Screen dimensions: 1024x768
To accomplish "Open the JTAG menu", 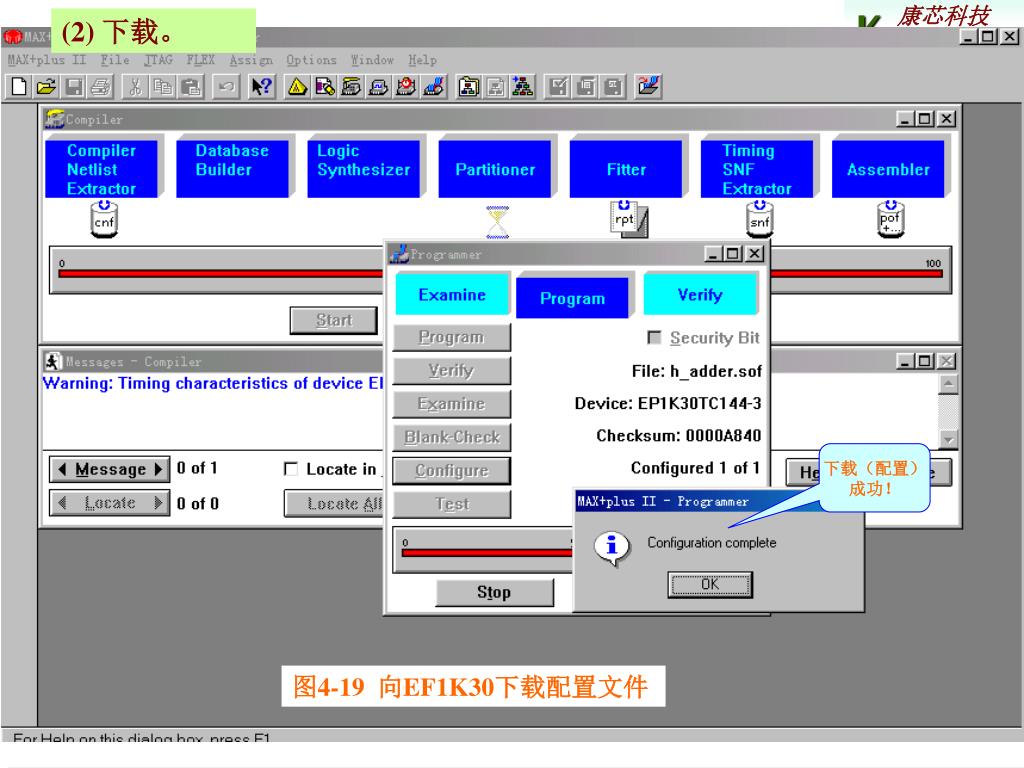I will pyautogui.click(x=158, y=60).
